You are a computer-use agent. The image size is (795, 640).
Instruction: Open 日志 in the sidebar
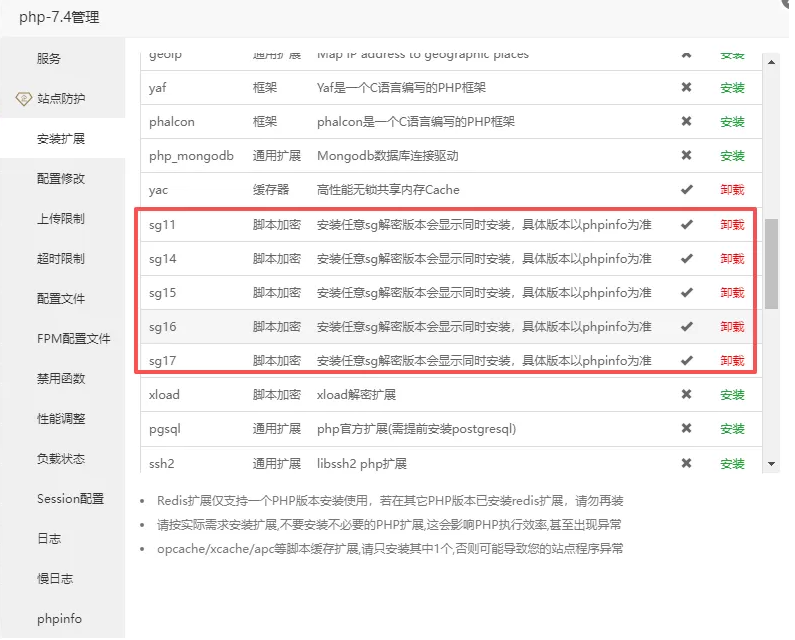49,539
